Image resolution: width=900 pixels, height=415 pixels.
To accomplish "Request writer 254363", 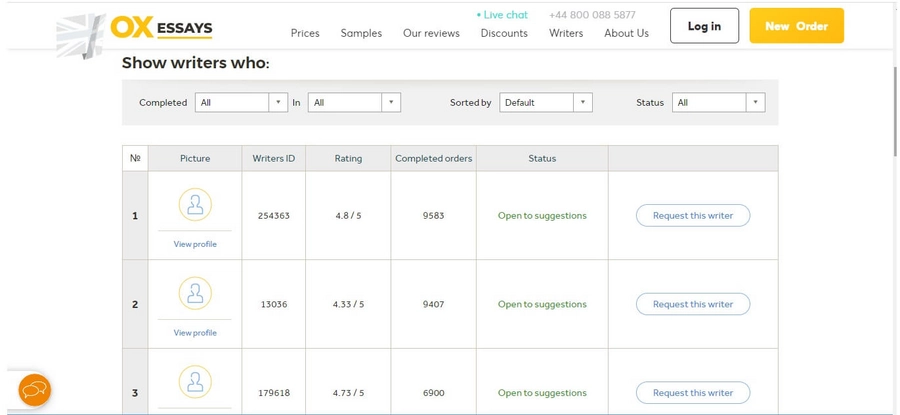I will 693,216.
